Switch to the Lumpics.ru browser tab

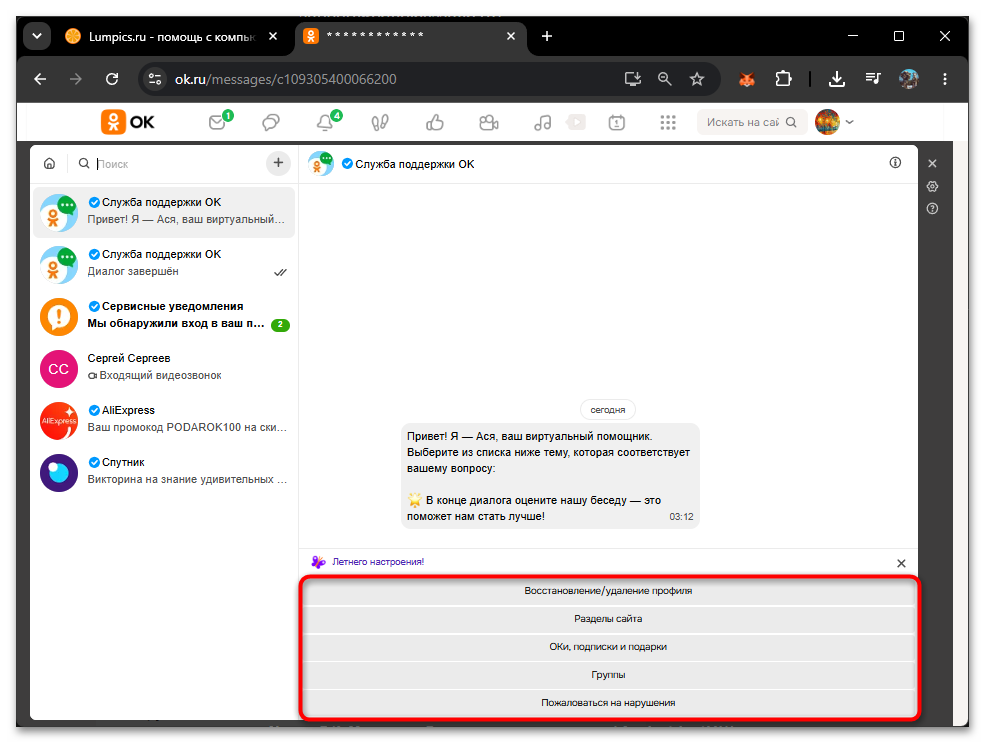[x=171, y=36]
